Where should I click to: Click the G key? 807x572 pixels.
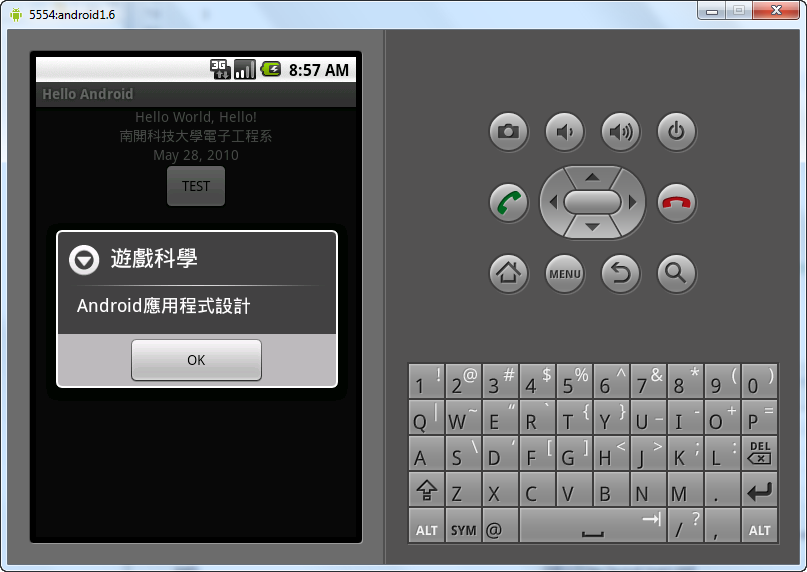pyautogui.click(x=574, y=453)
